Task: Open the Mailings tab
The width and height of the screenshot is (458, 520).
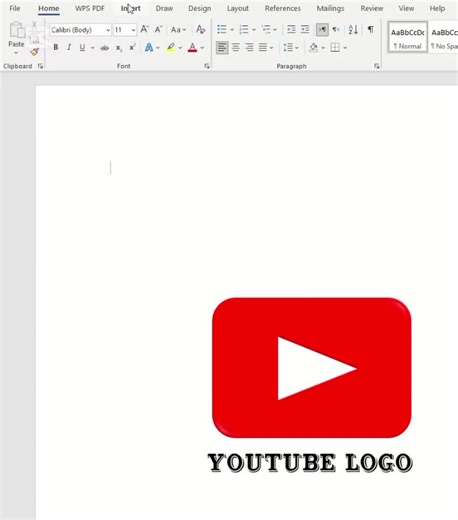Action: click(x=330, y=8)
